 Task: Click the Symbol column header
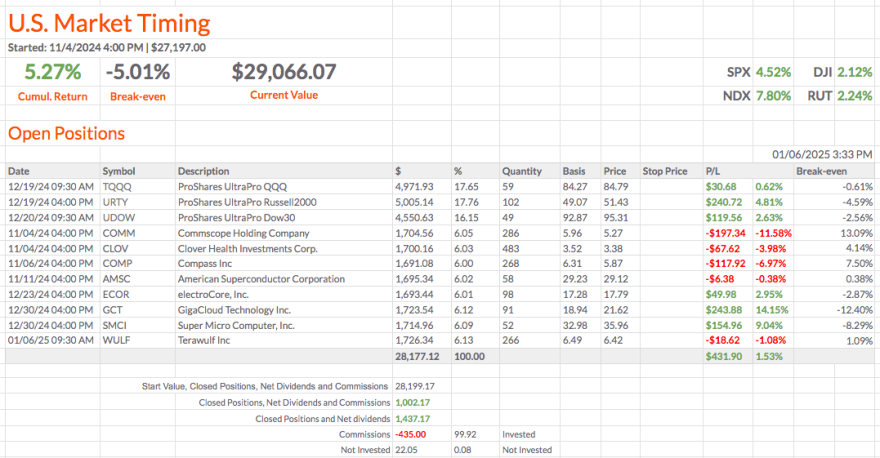pos(118,171)
